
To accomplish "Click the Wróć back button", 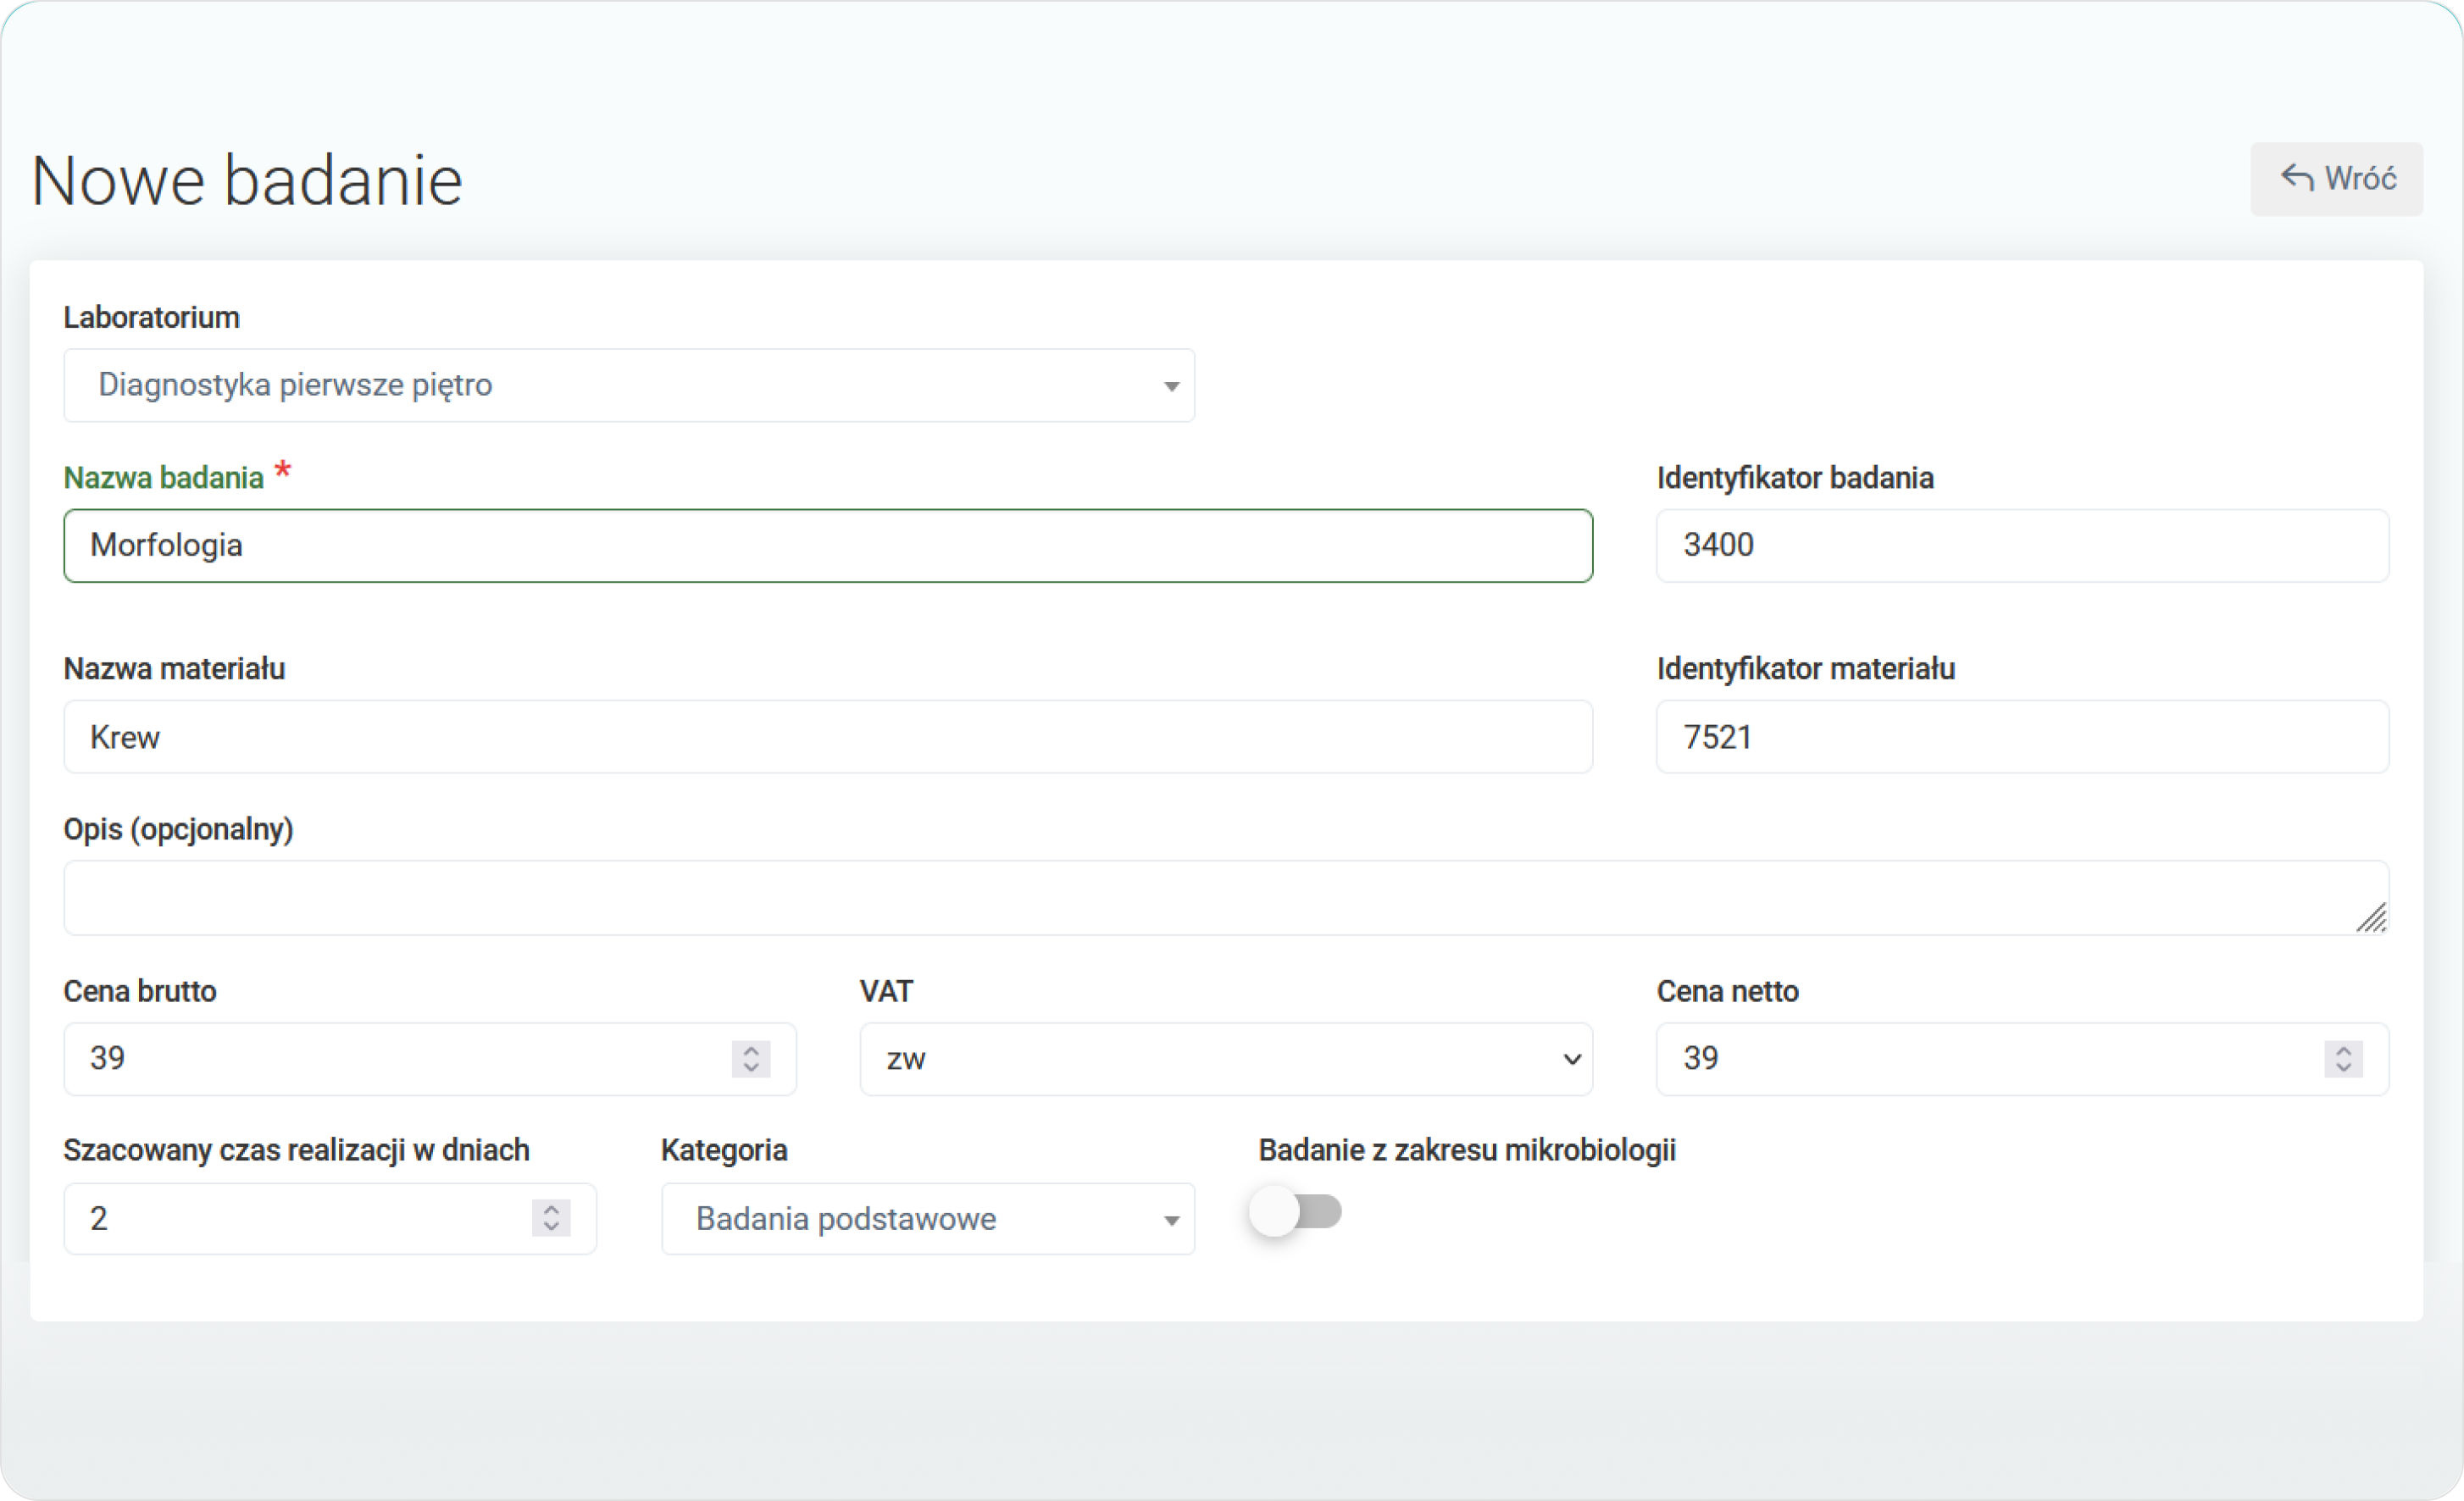I will (x=2335, y=179).
